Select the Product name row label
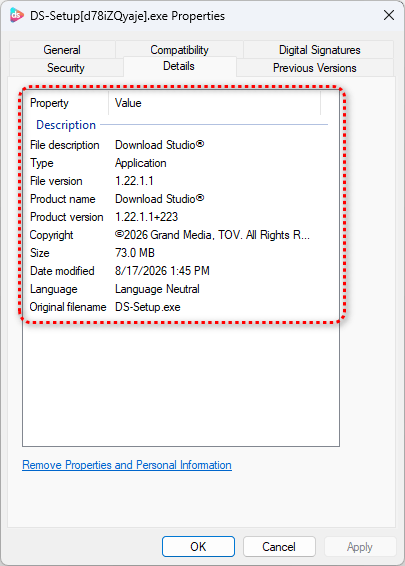This screenshot has height=566, width=405. tap(63, 199)
